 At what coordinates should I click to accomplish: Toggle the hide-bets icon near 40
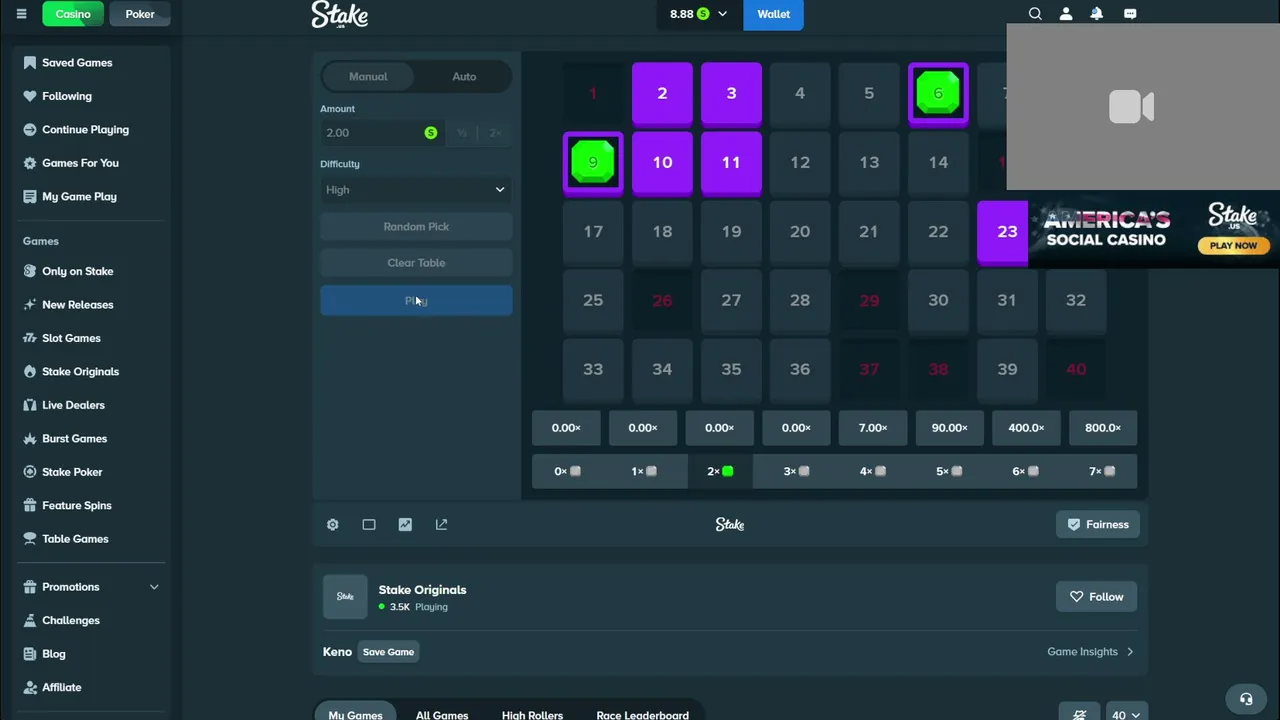coord(1079,714)
